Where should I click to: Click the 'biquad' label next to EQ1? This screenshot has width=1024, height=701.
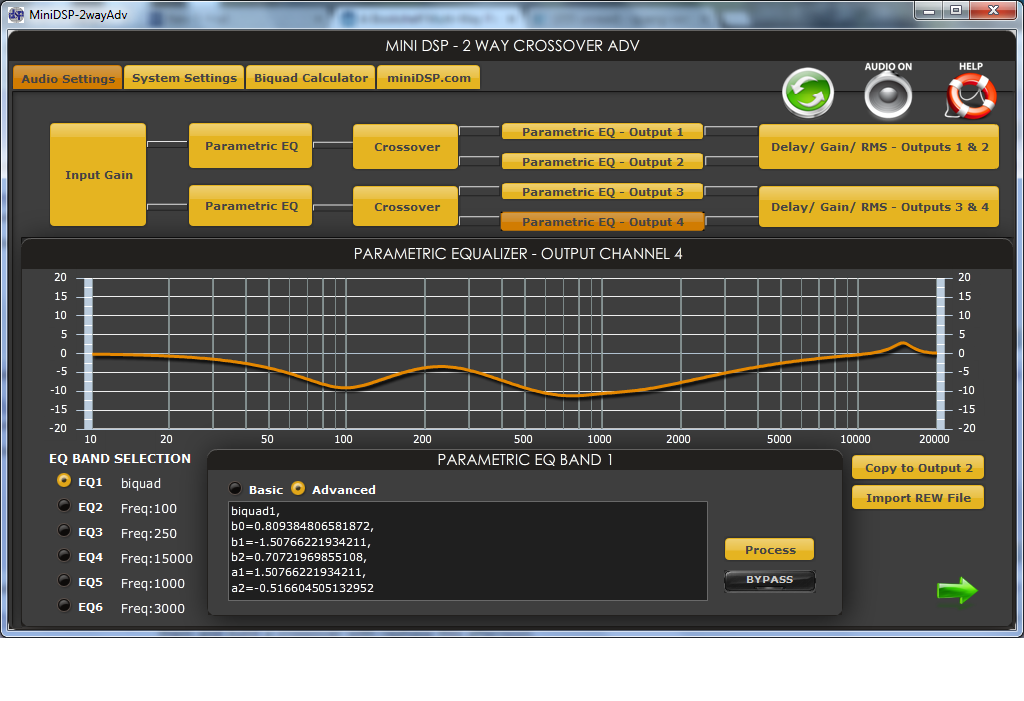[x=140, y=483]
